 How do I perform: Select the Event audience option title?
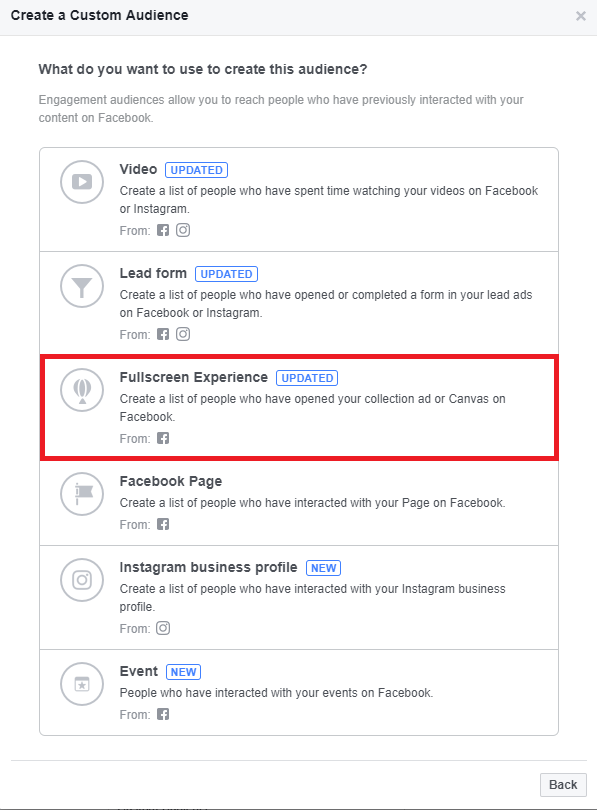(x=139, y=671)
